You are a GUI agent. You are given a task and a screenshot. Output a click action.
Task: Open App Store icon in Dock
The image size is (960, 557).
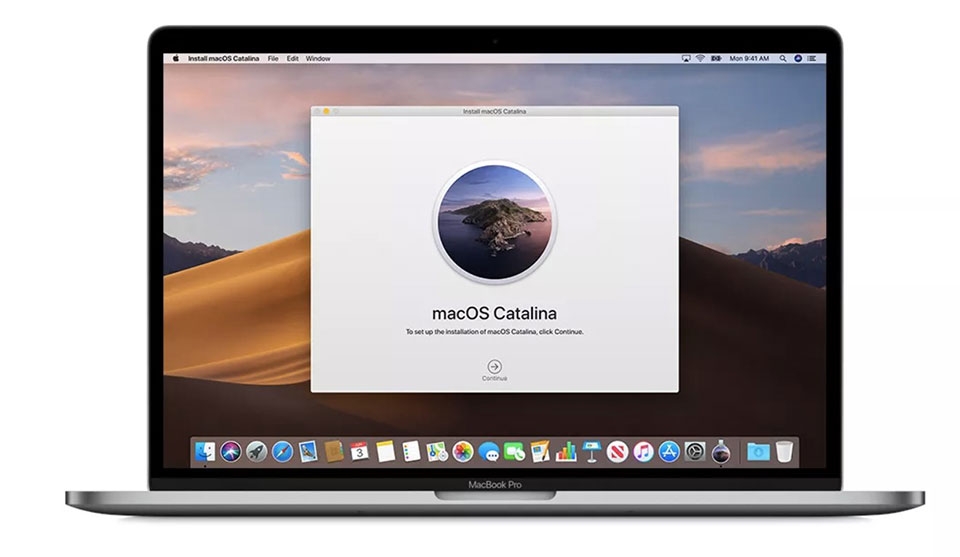(x=669, y=452)
